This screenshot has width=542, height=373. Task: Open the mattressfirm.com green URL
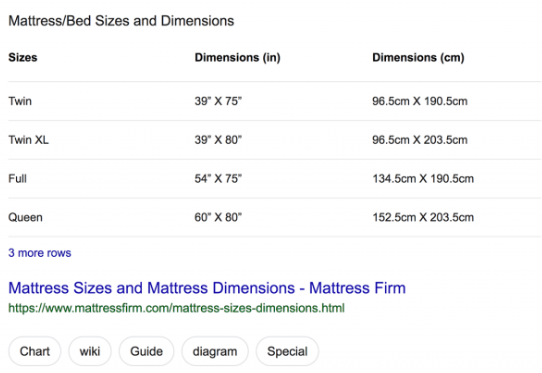[x=177, y=308]
